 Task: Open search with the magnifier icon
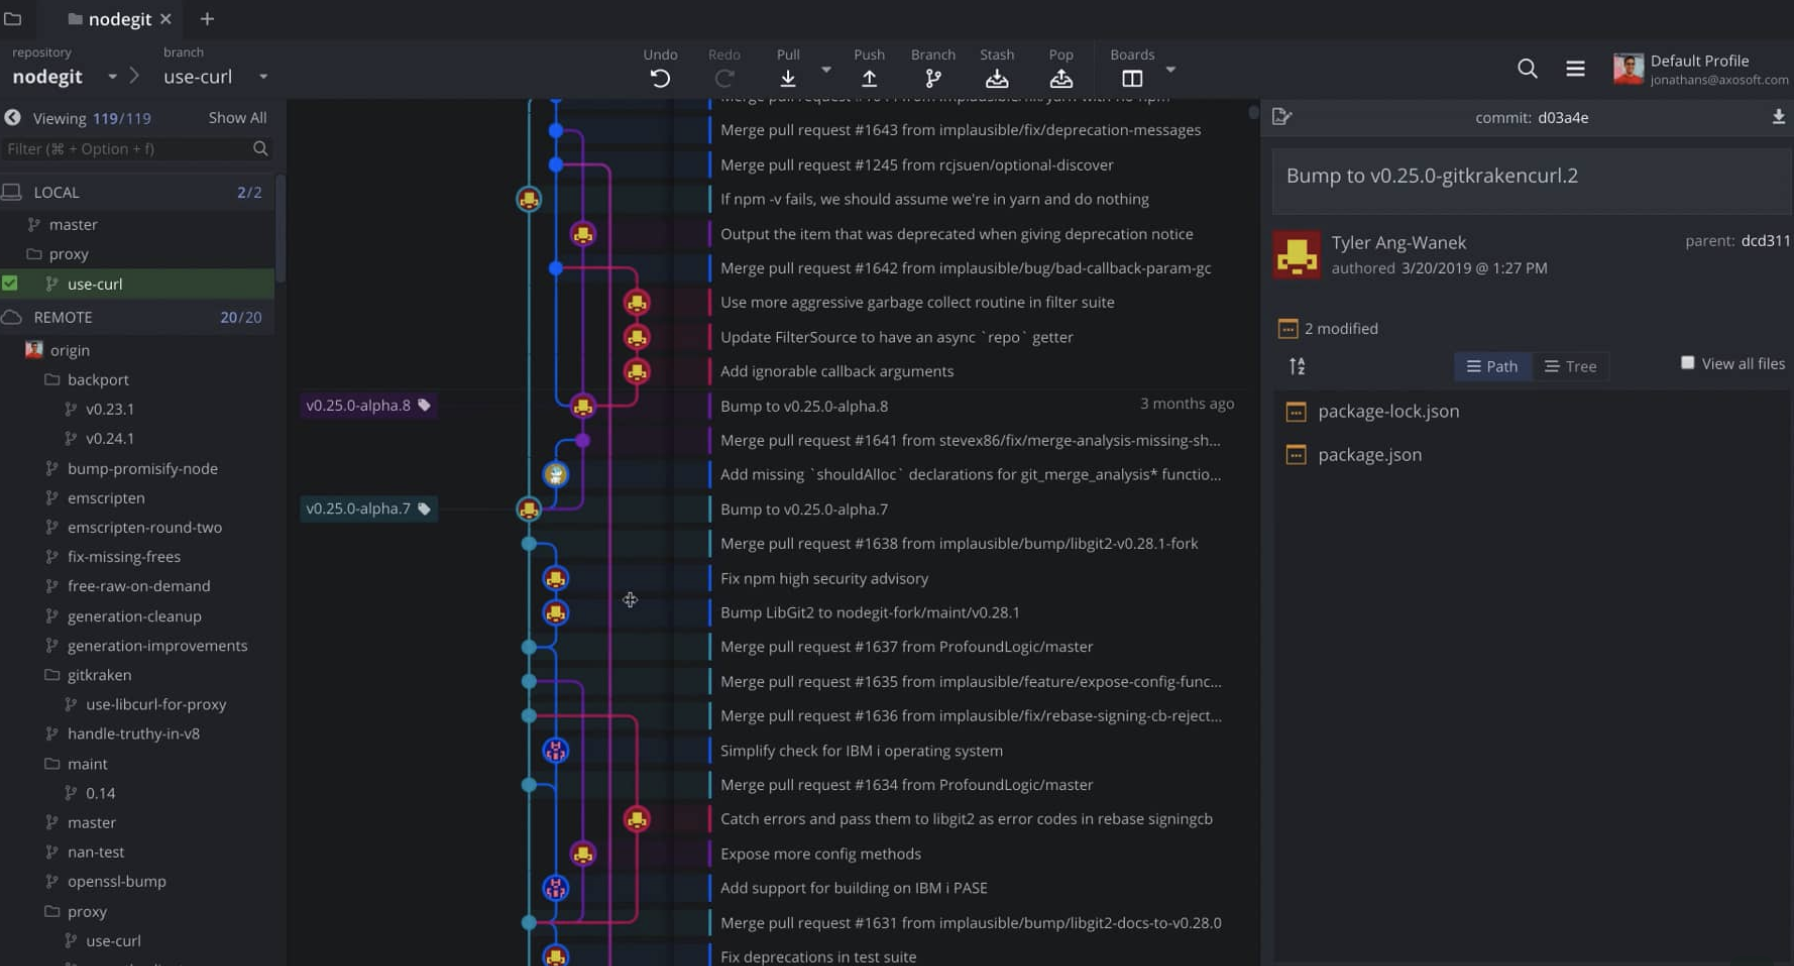(1527, 68)
